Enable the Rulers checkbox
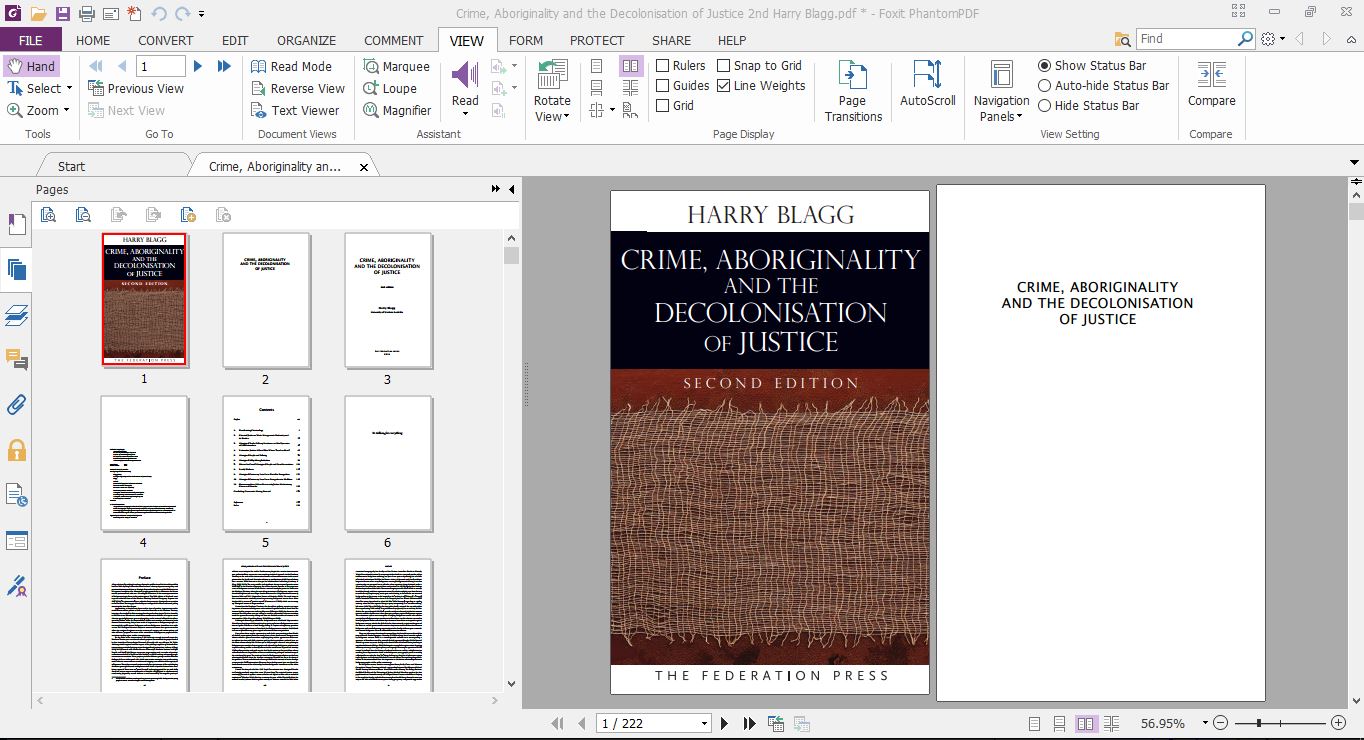 point(662,65)
